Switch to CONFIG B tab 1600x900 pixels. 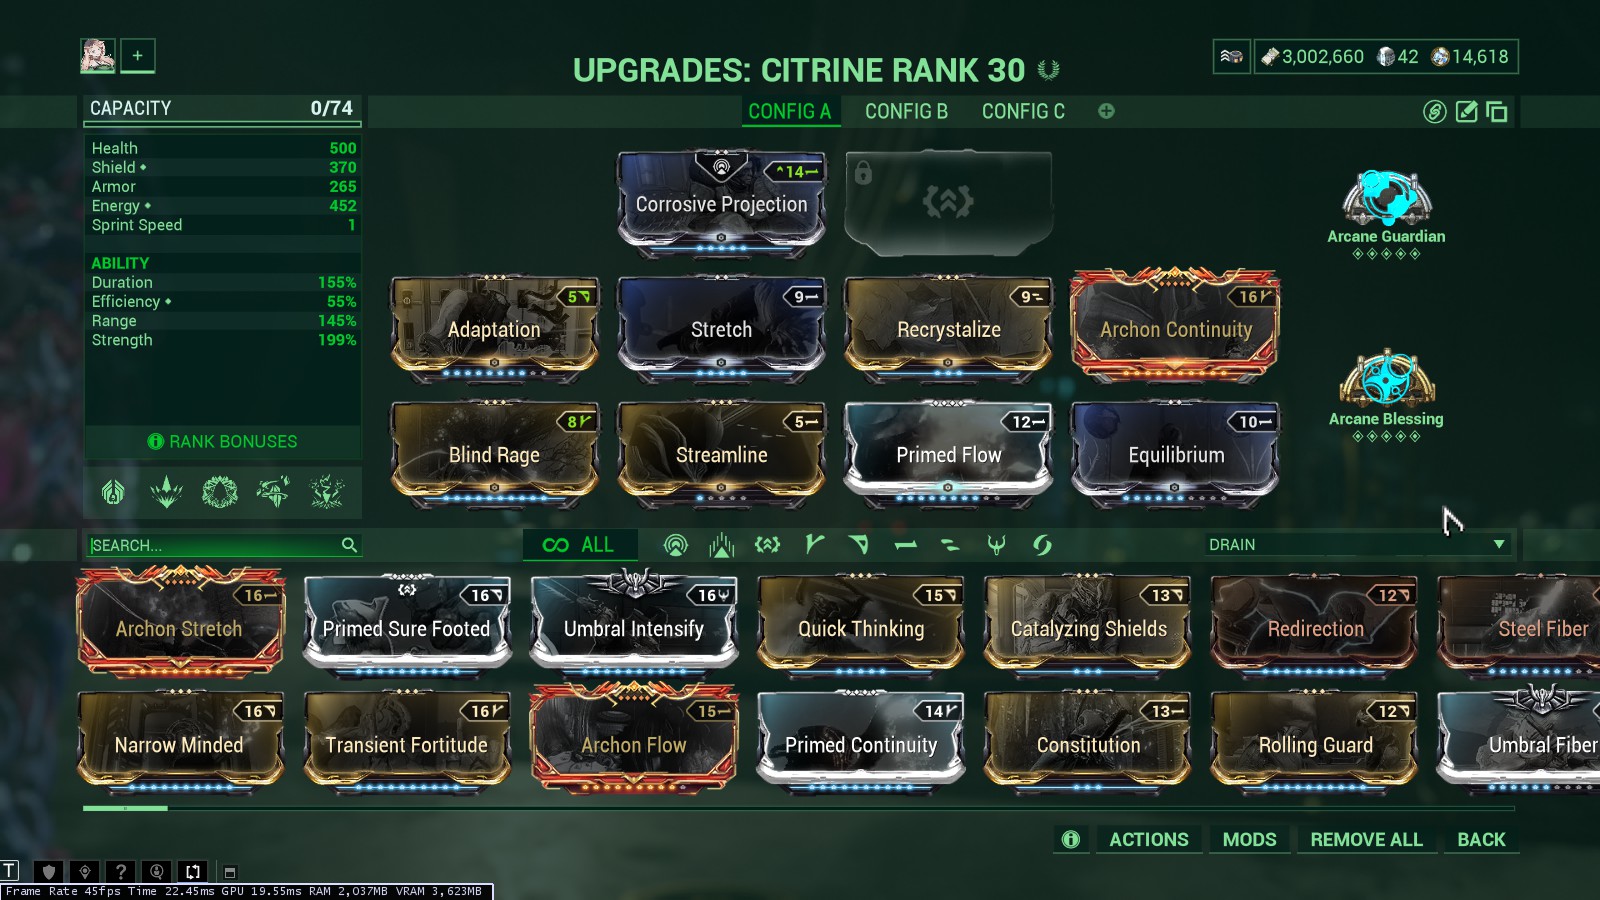tap(906, 111)
